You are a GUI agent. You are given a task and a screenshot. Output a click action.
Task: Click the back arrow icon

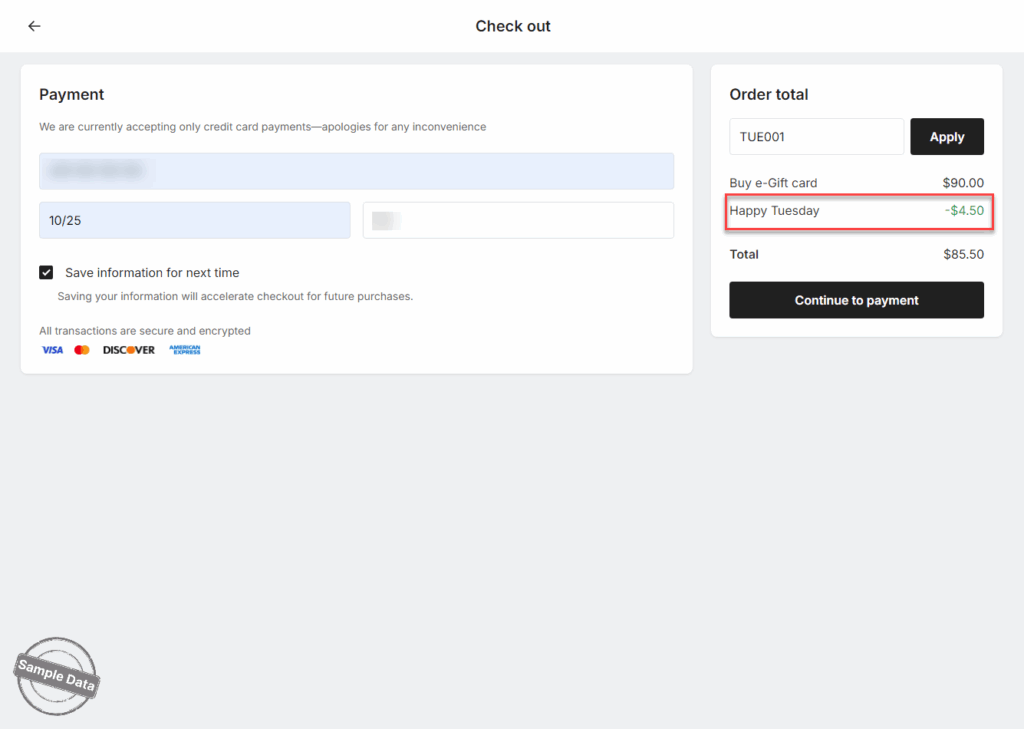(x=34, y=26)
